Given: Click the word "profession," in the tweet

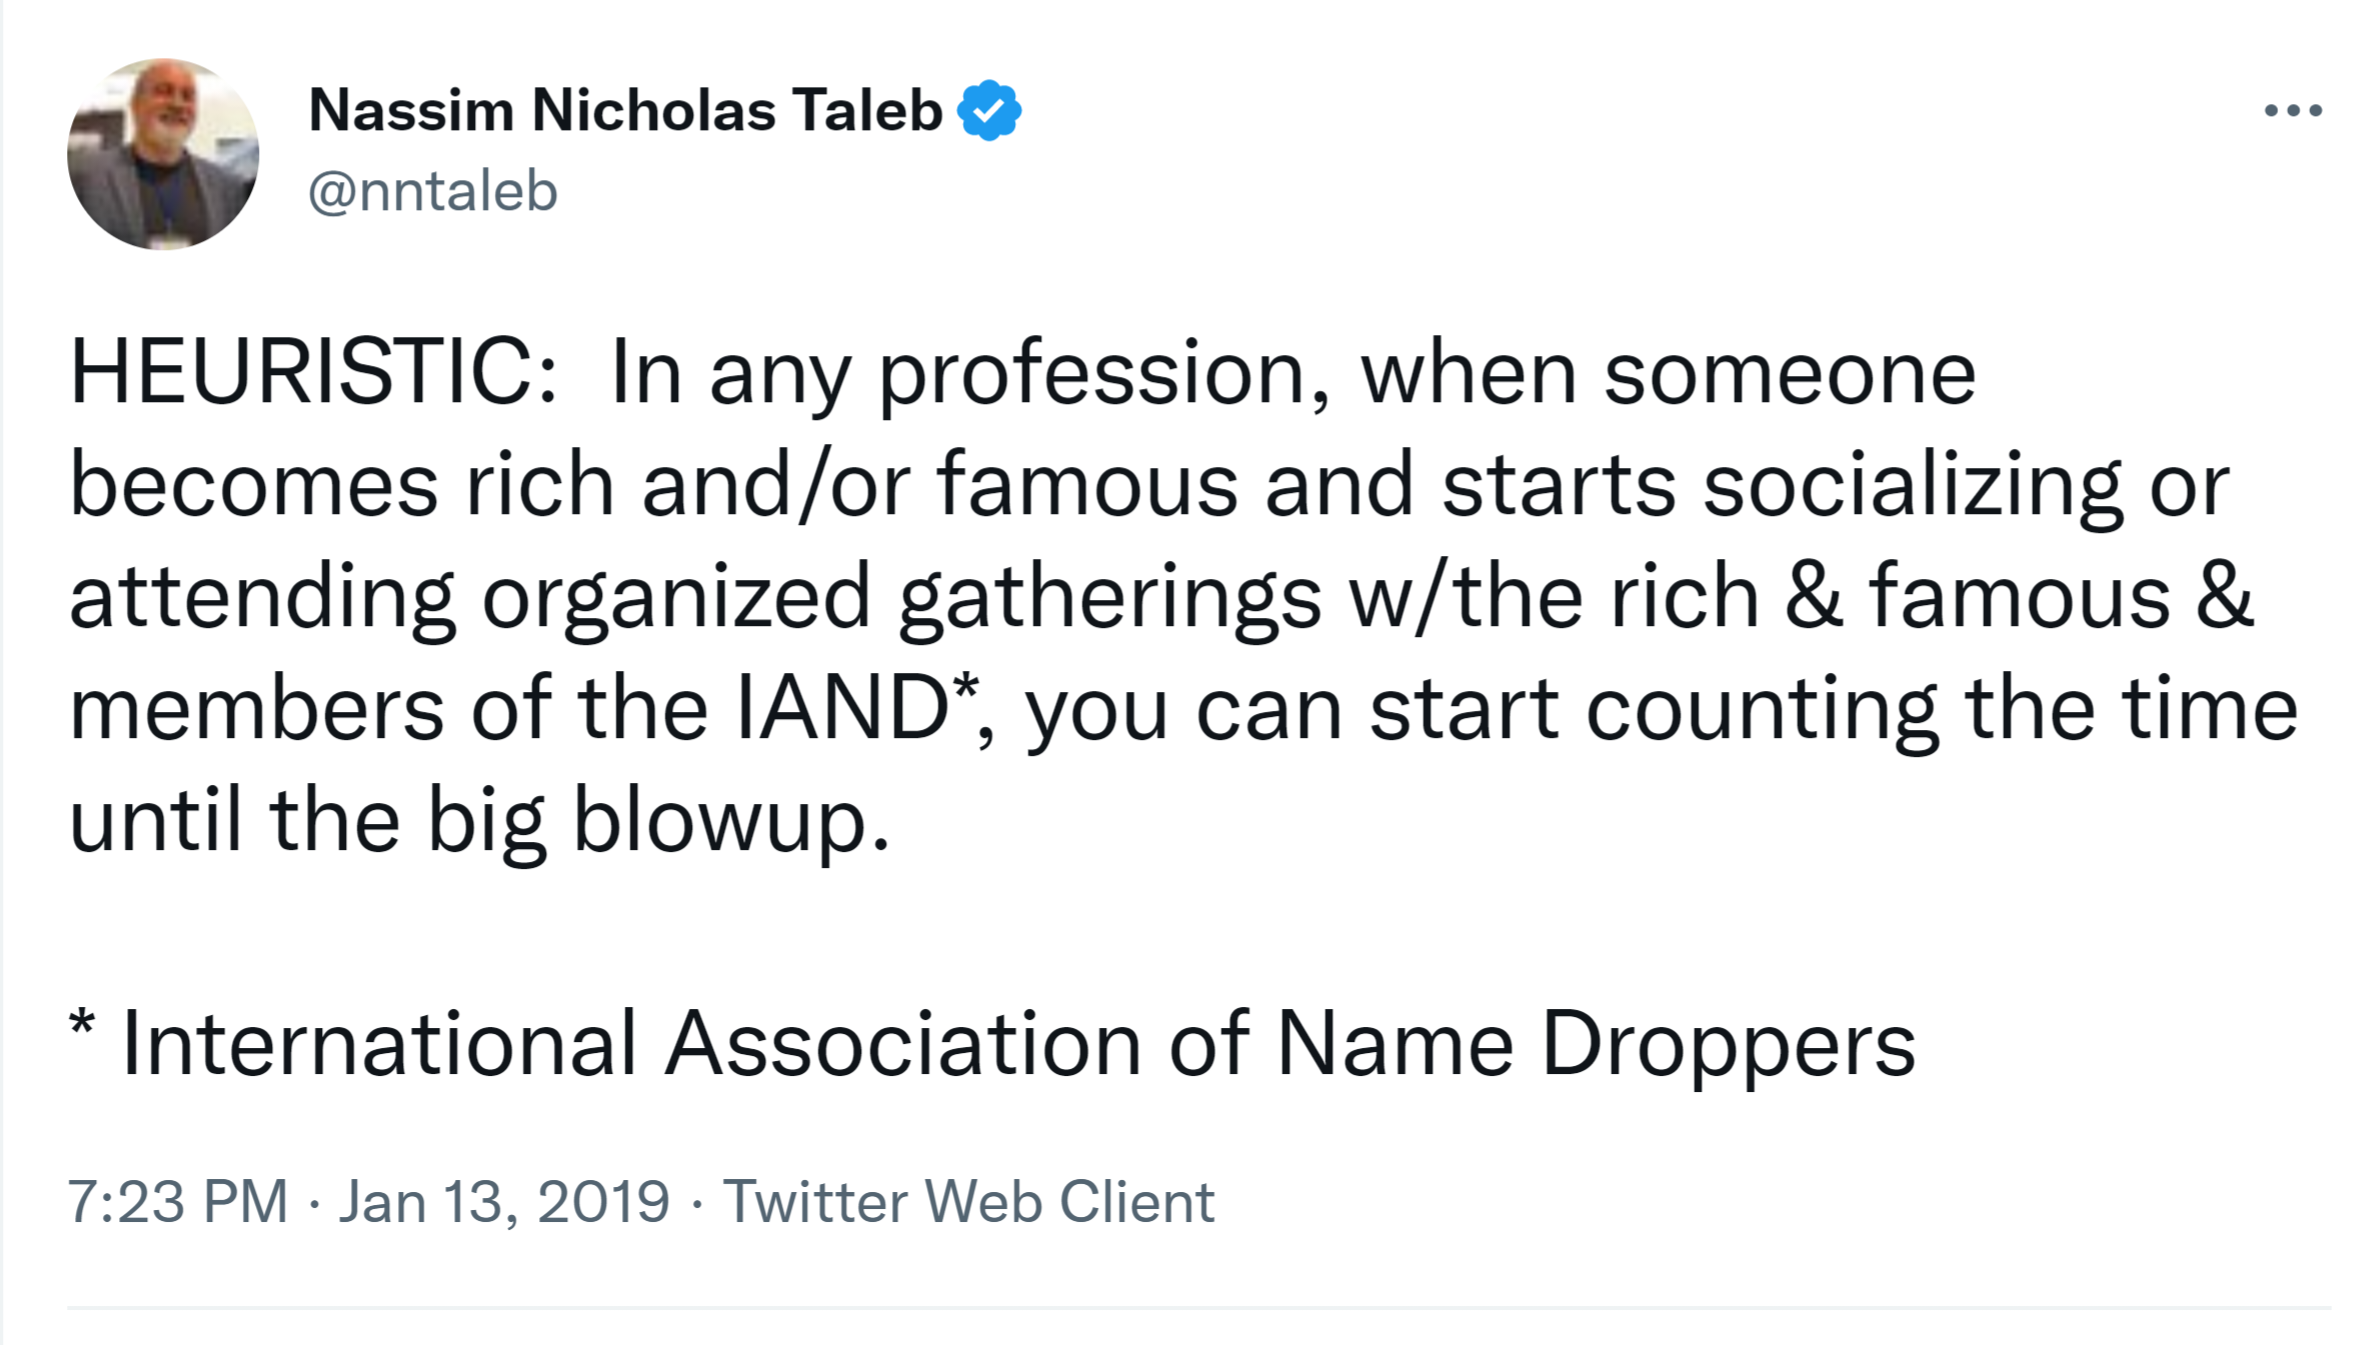Looking at the screenshot, I should point(1105,374).
